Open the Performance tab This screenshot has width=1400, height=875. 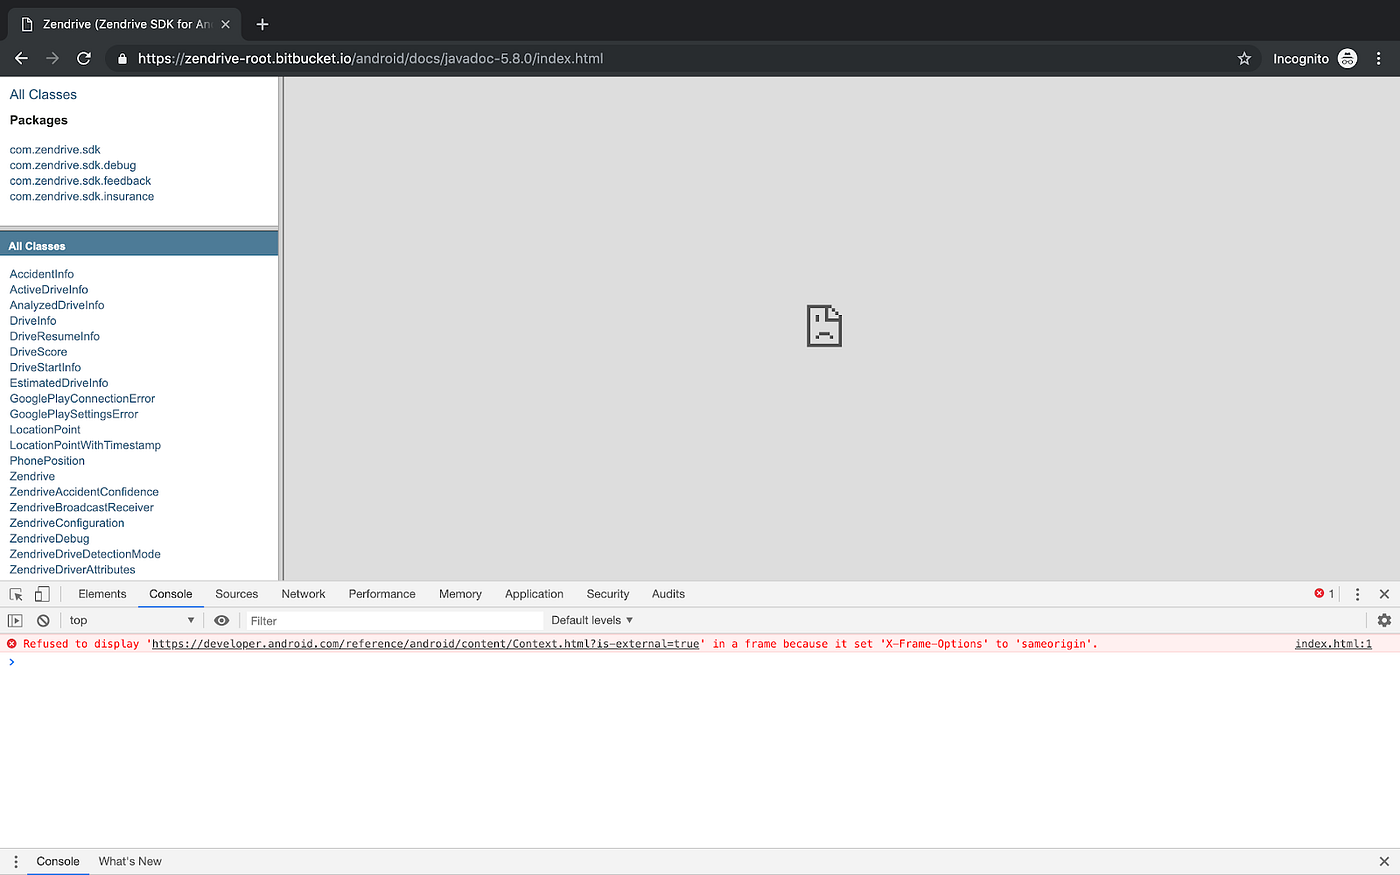[382, 594]
